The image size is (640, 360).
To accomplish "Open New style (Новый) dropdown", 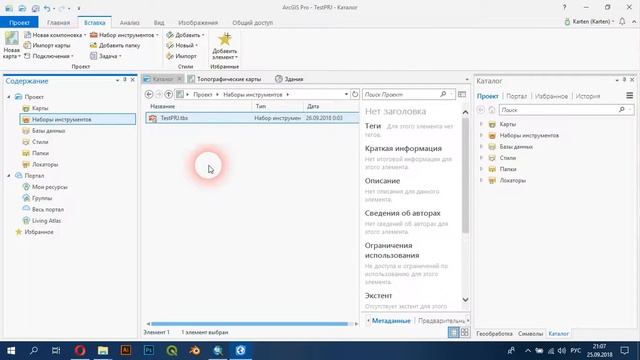I will [182, 45].
